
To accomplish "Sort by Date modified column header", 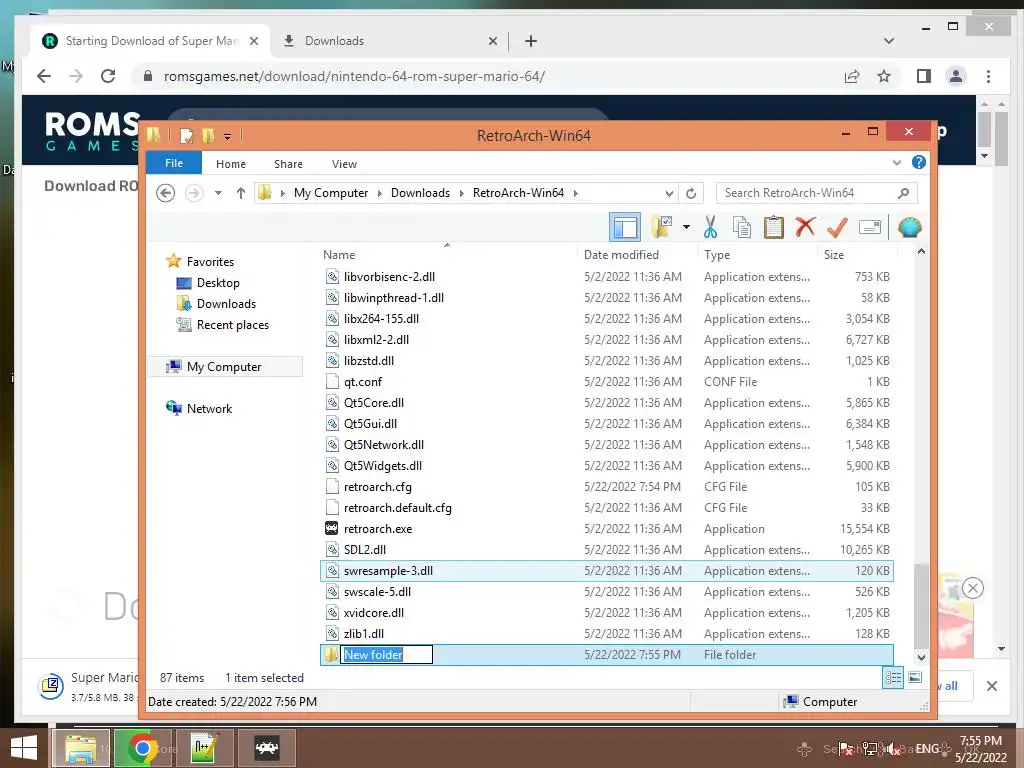I will [x=620, y=255].
